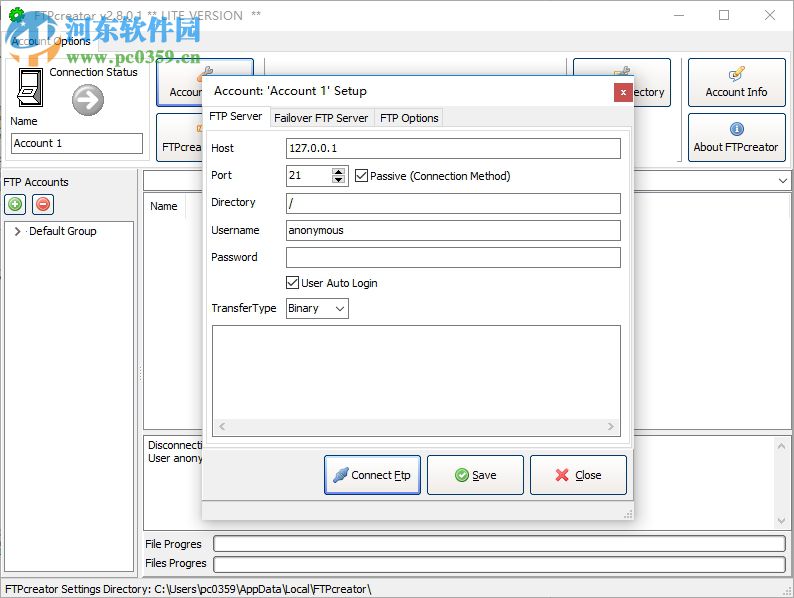
Task: Click the 'Disconnecti' log line
Action: point(175,445)
